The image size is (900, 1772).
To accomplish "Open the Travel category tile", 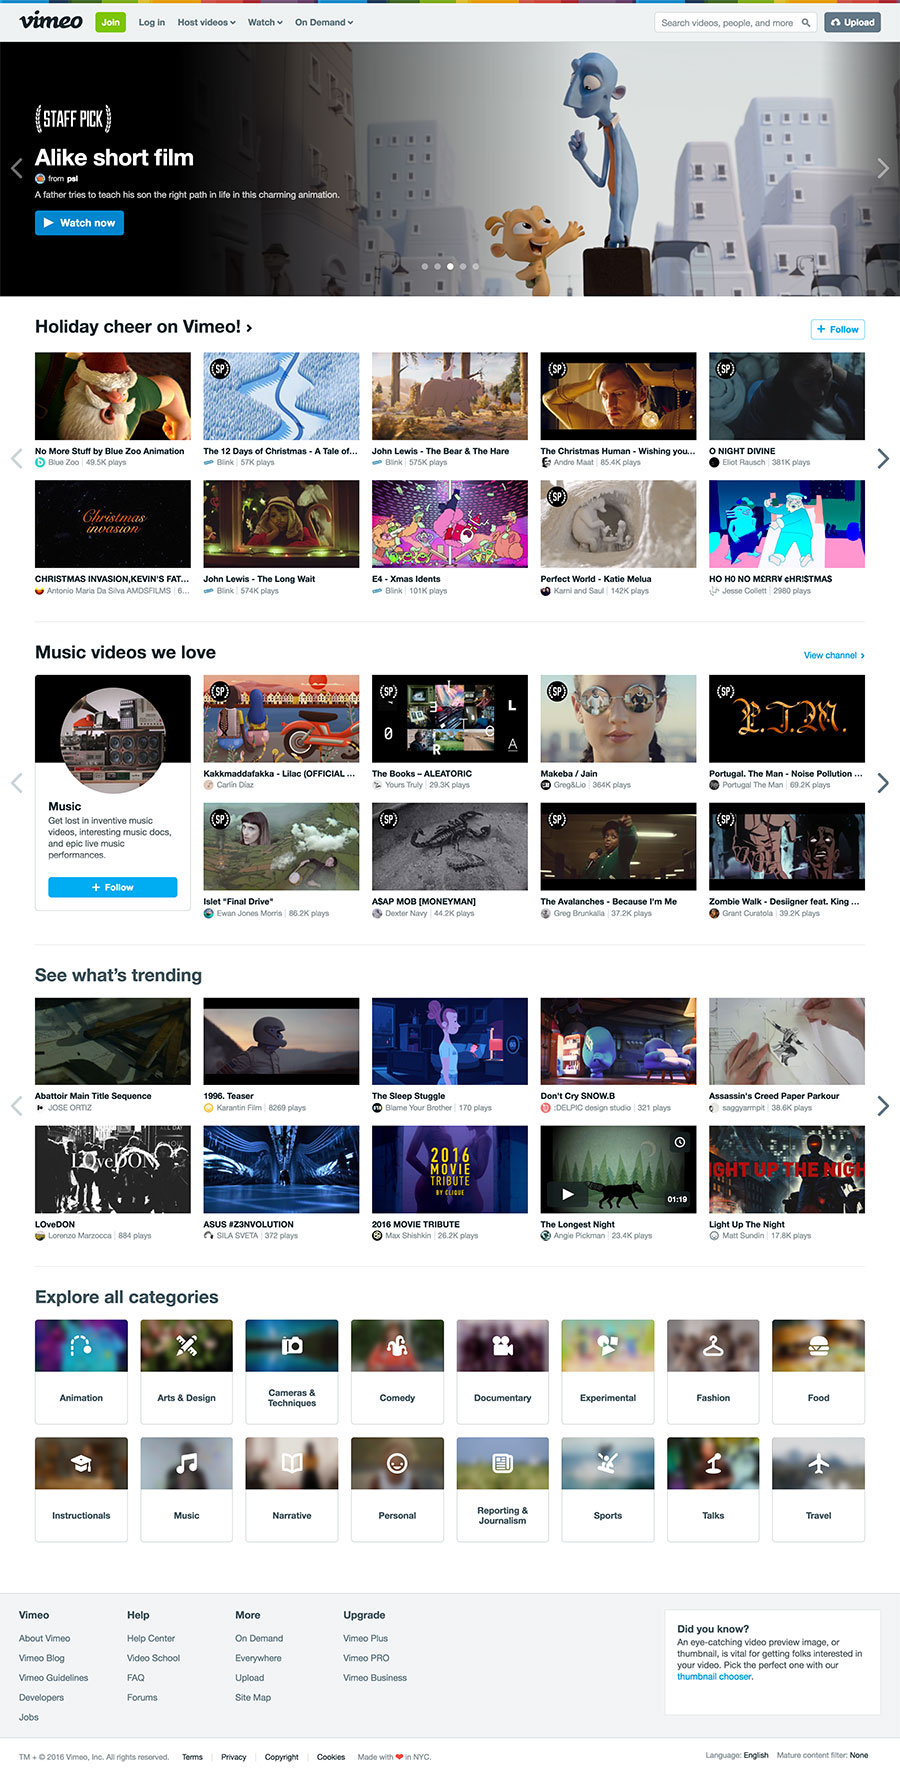I will pos(818,1489).
